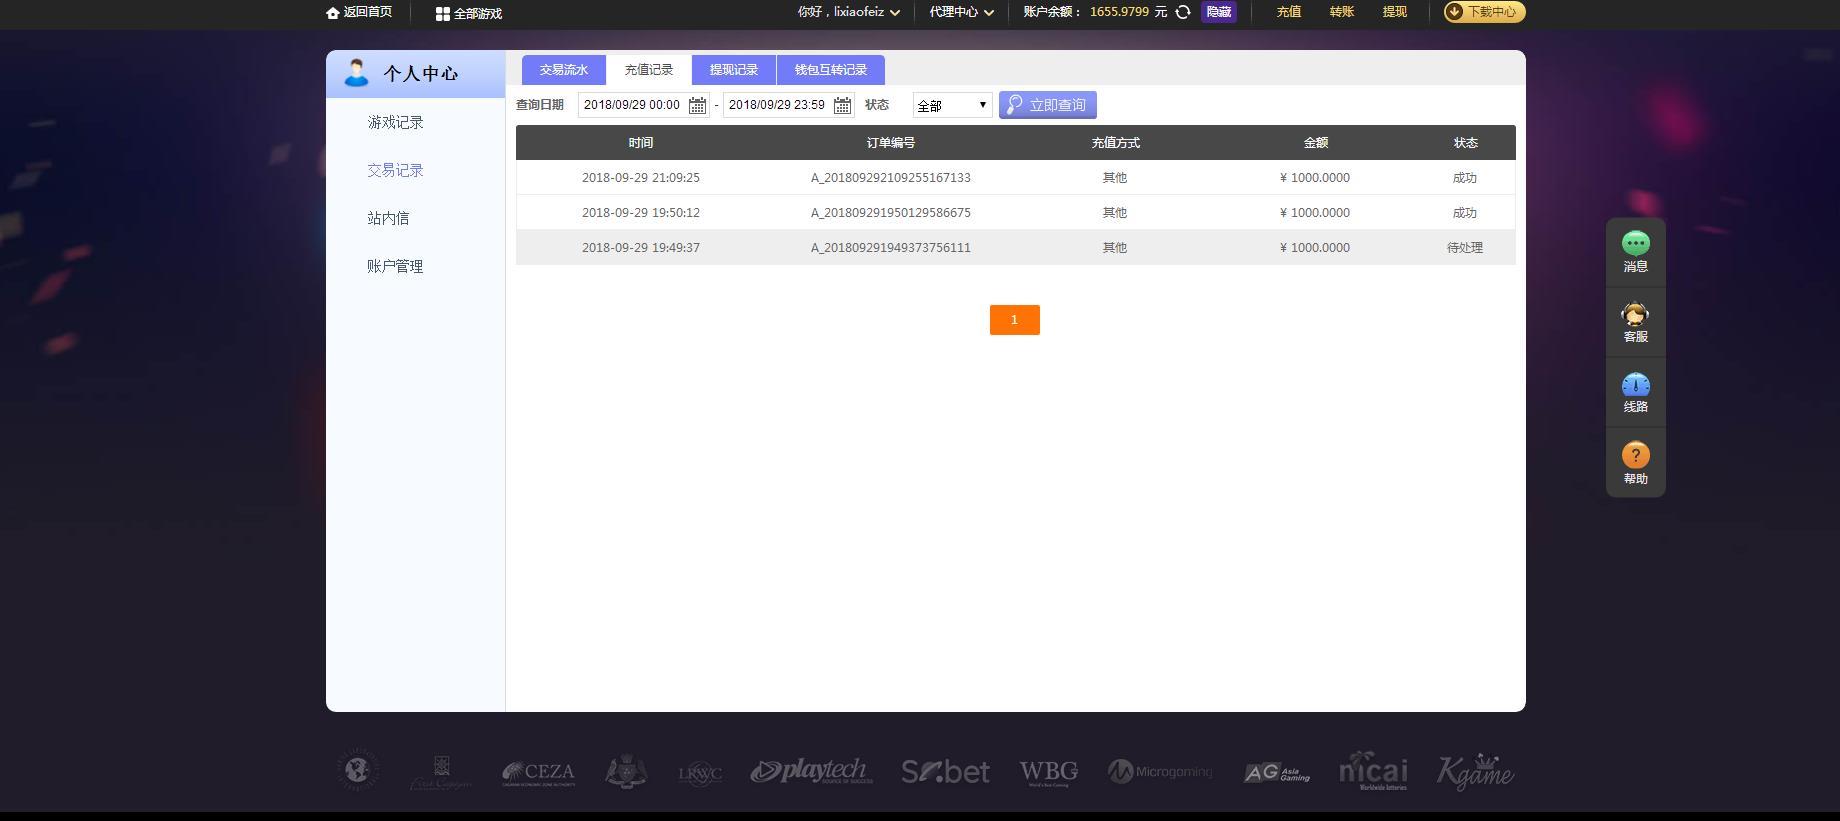Open the 客服 customer service icon

click(x=1636, y=315)
